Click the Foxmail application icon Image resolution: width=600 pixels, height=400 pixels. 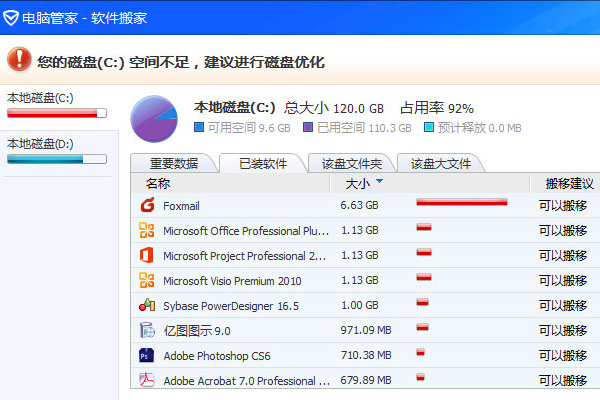point(147,205)
